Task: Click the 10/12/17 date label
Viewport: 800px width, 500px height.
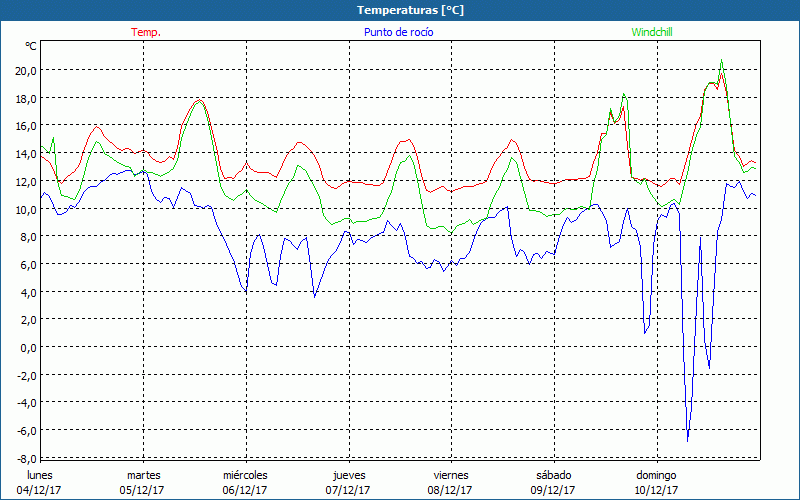Action: tap(657, 490)
